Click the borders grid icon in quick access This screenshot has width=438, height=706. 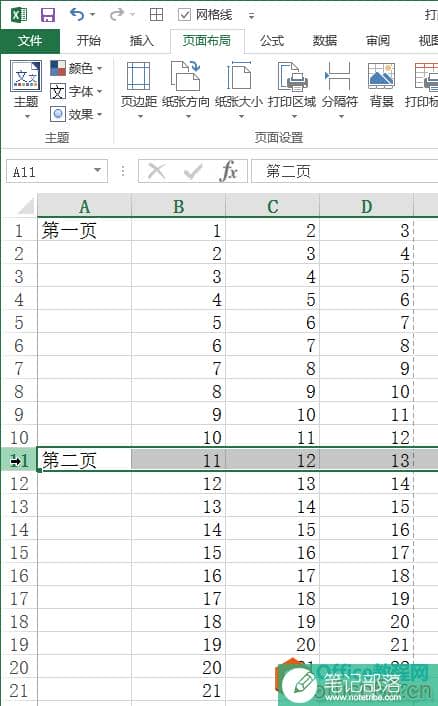pyautogui.click(x=156, y=15)
